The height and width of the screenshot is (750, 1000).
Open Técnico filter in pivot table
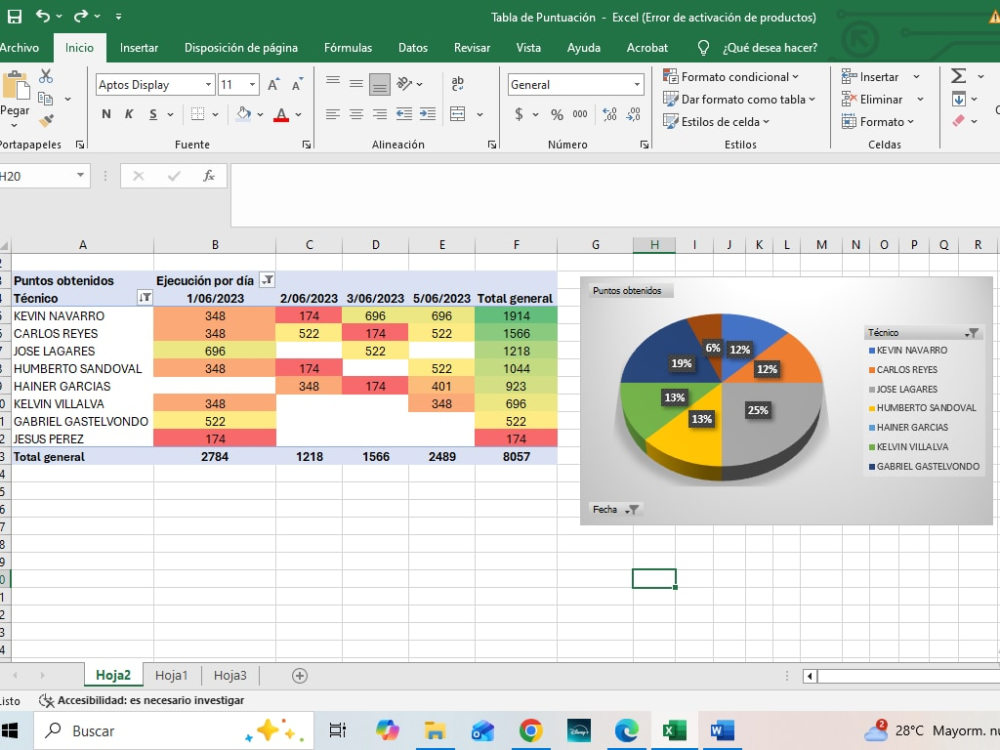[145, 297]
